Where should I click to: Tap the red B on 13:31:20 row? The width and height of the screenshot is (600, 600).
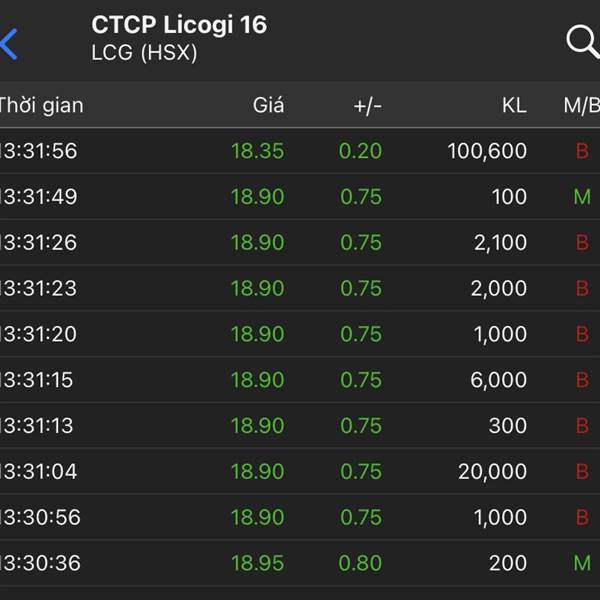(582, 334)
